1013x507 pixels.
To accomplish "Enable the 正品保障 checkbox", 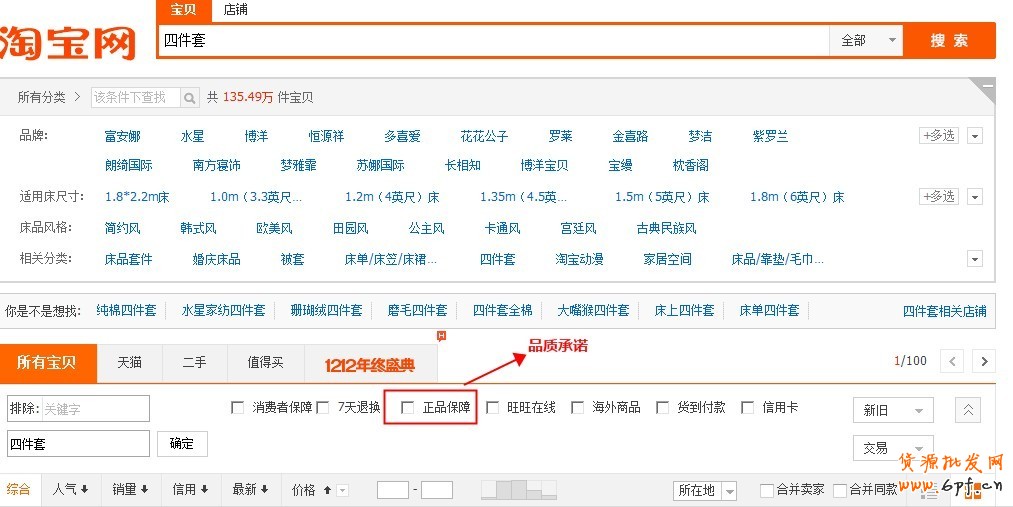I will [x=408, y=407].
